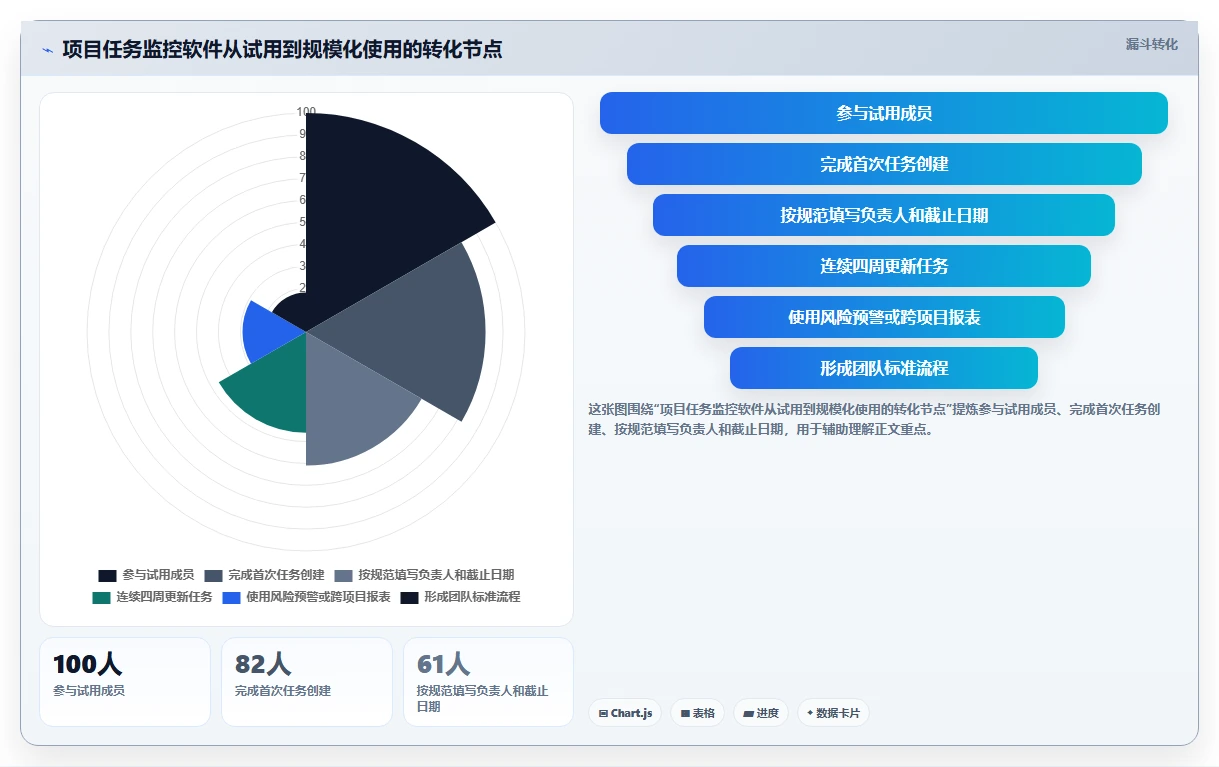
Task: Hide 形成团队标准流程 series via its legend entry
Action: pyautogui.click(x=460, y=597)
